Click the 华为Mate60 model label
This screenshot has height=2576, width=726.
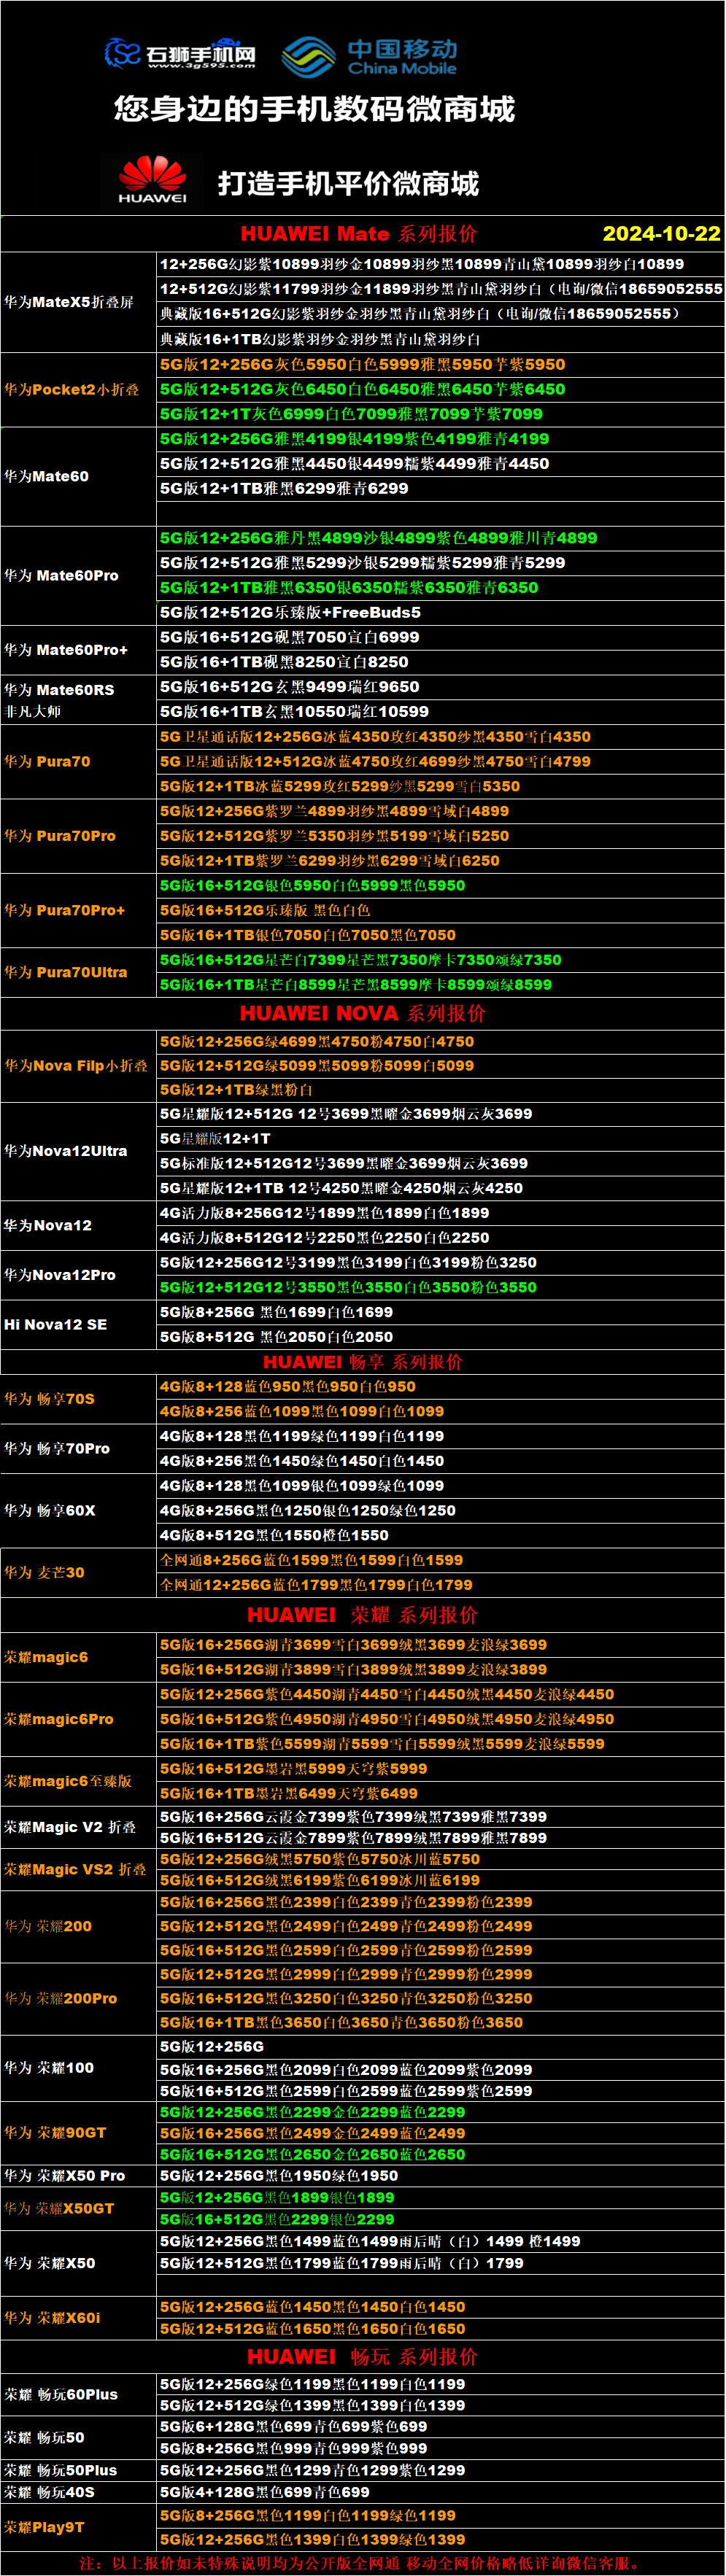[47, 477]
